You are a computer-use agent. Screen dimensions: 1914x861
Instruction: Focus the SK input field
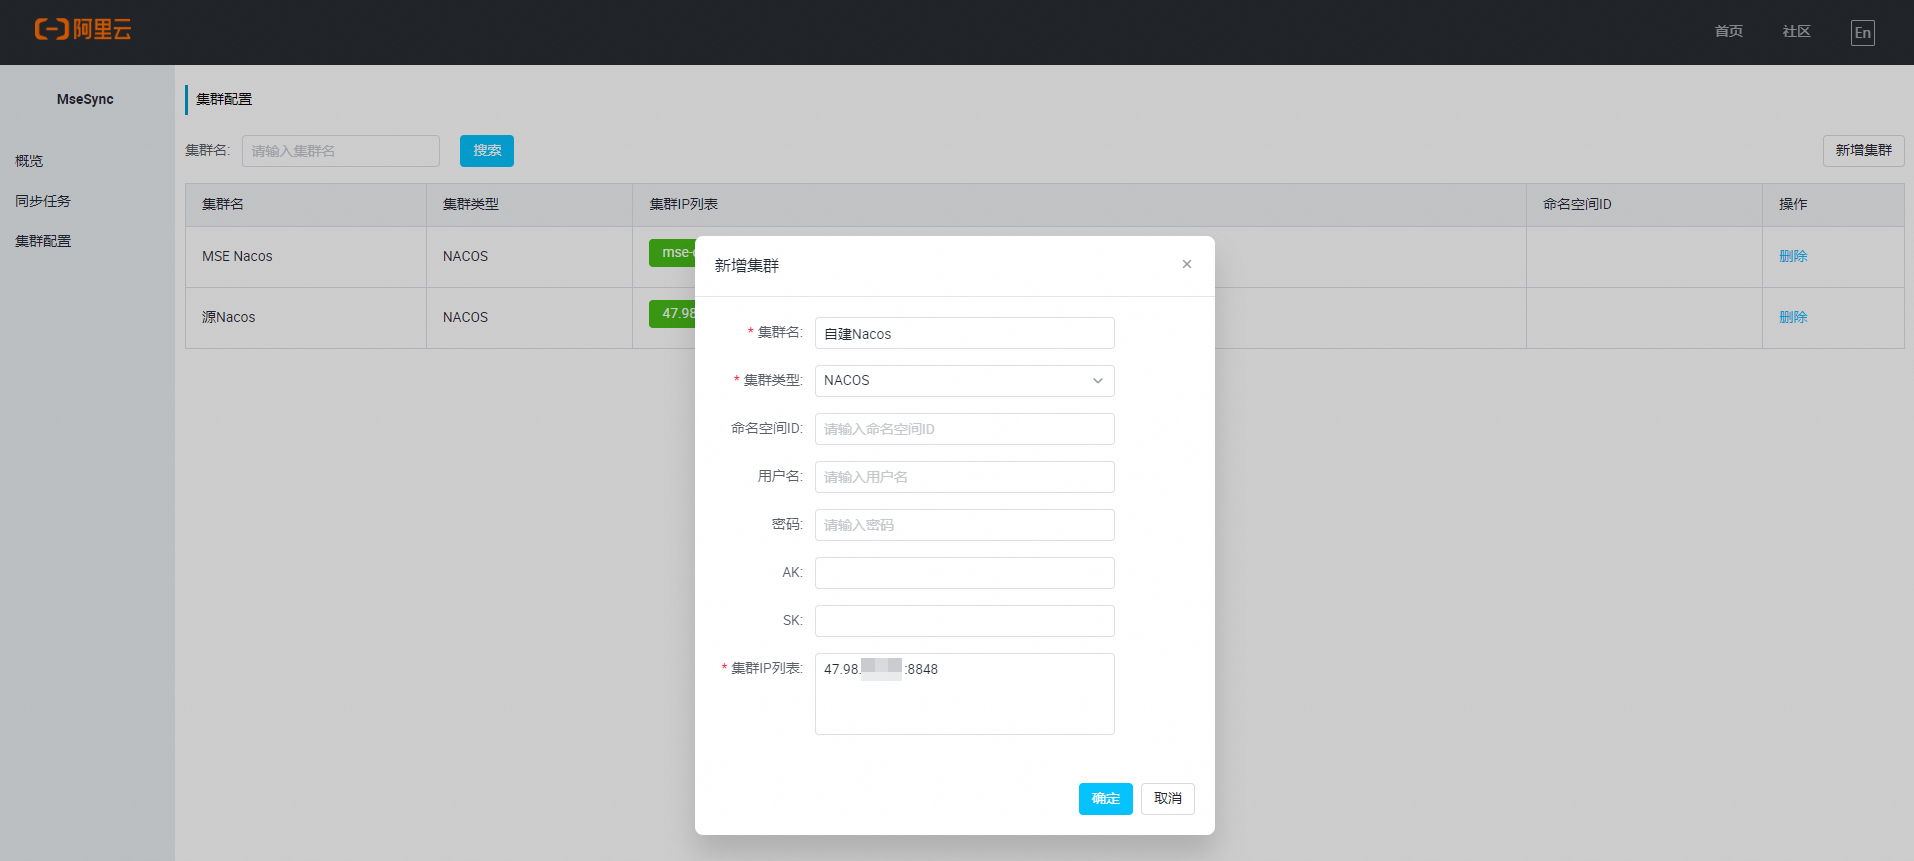coord(964,621)
